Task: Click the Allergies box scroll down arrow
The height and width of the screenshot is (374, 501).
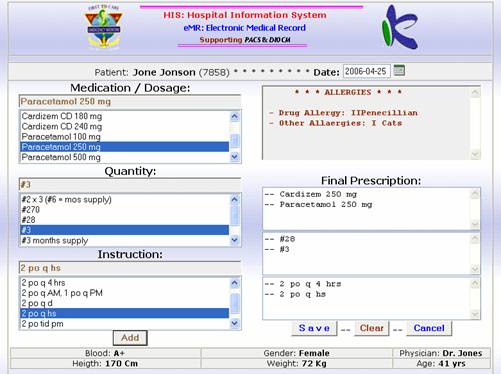Action: tap(475, 154)
